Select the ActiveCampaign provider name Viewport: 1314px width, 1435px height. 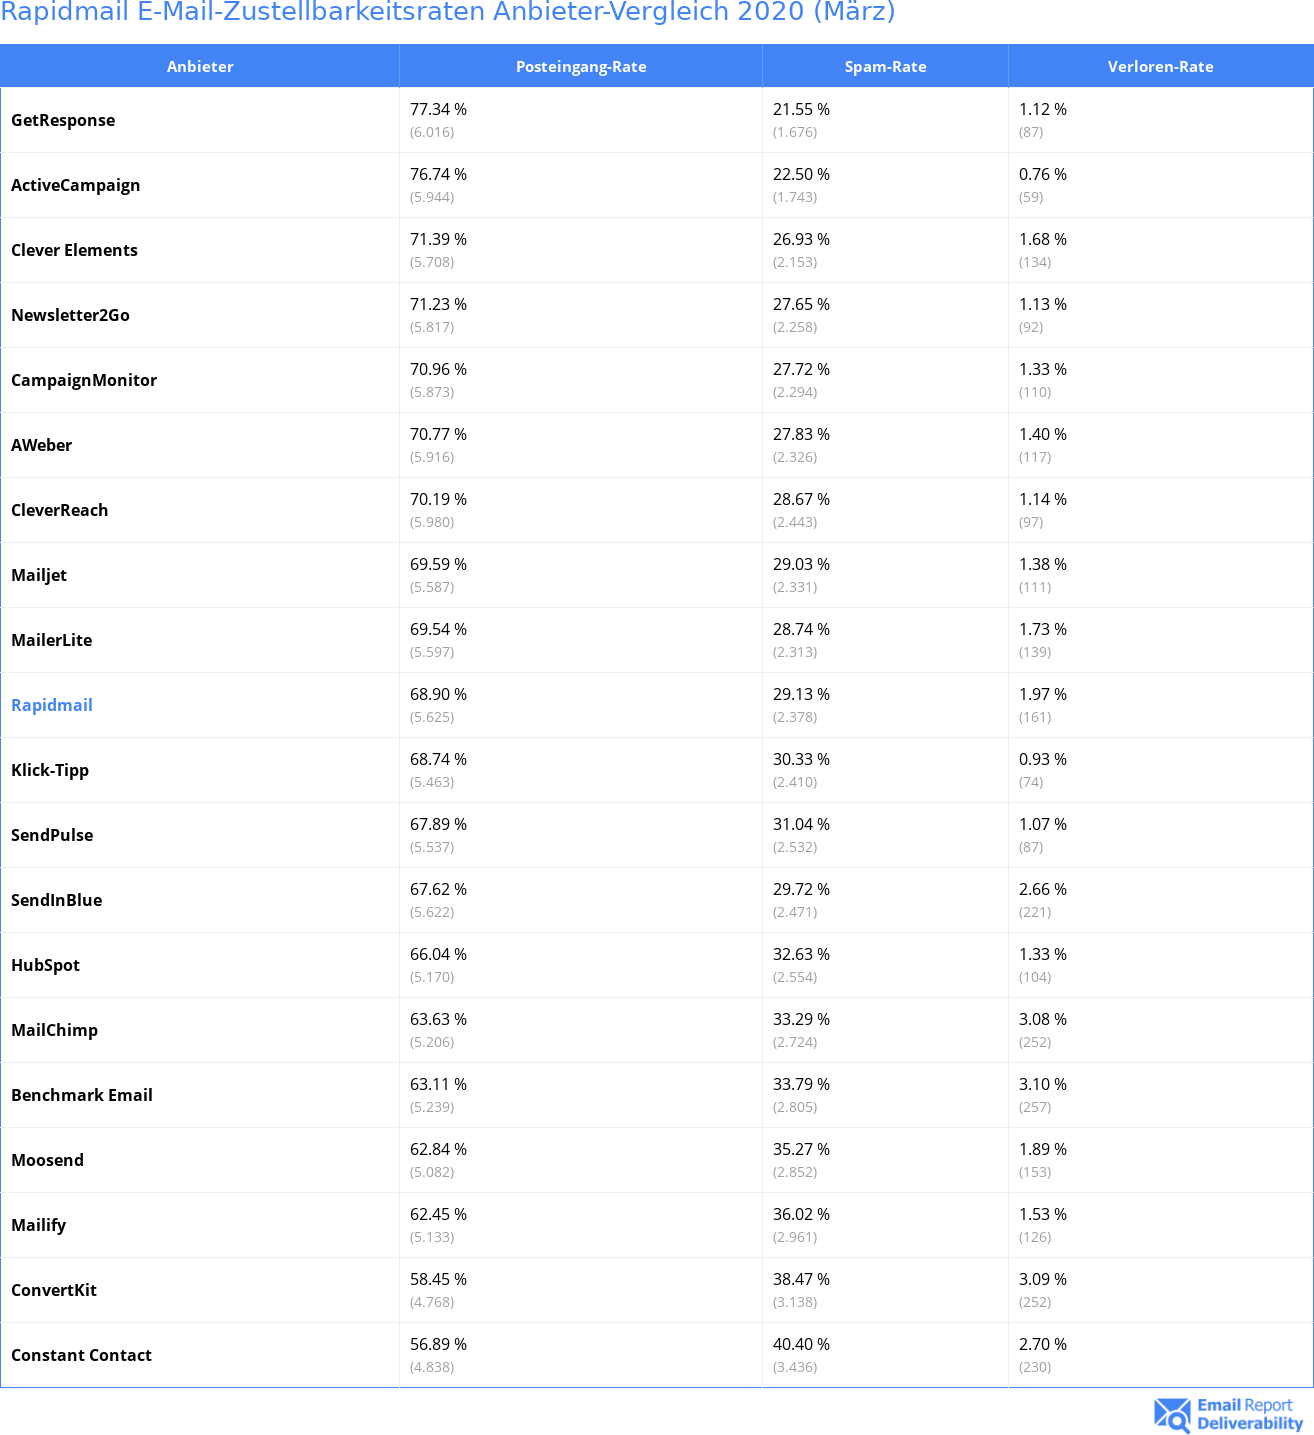point(76,185)
